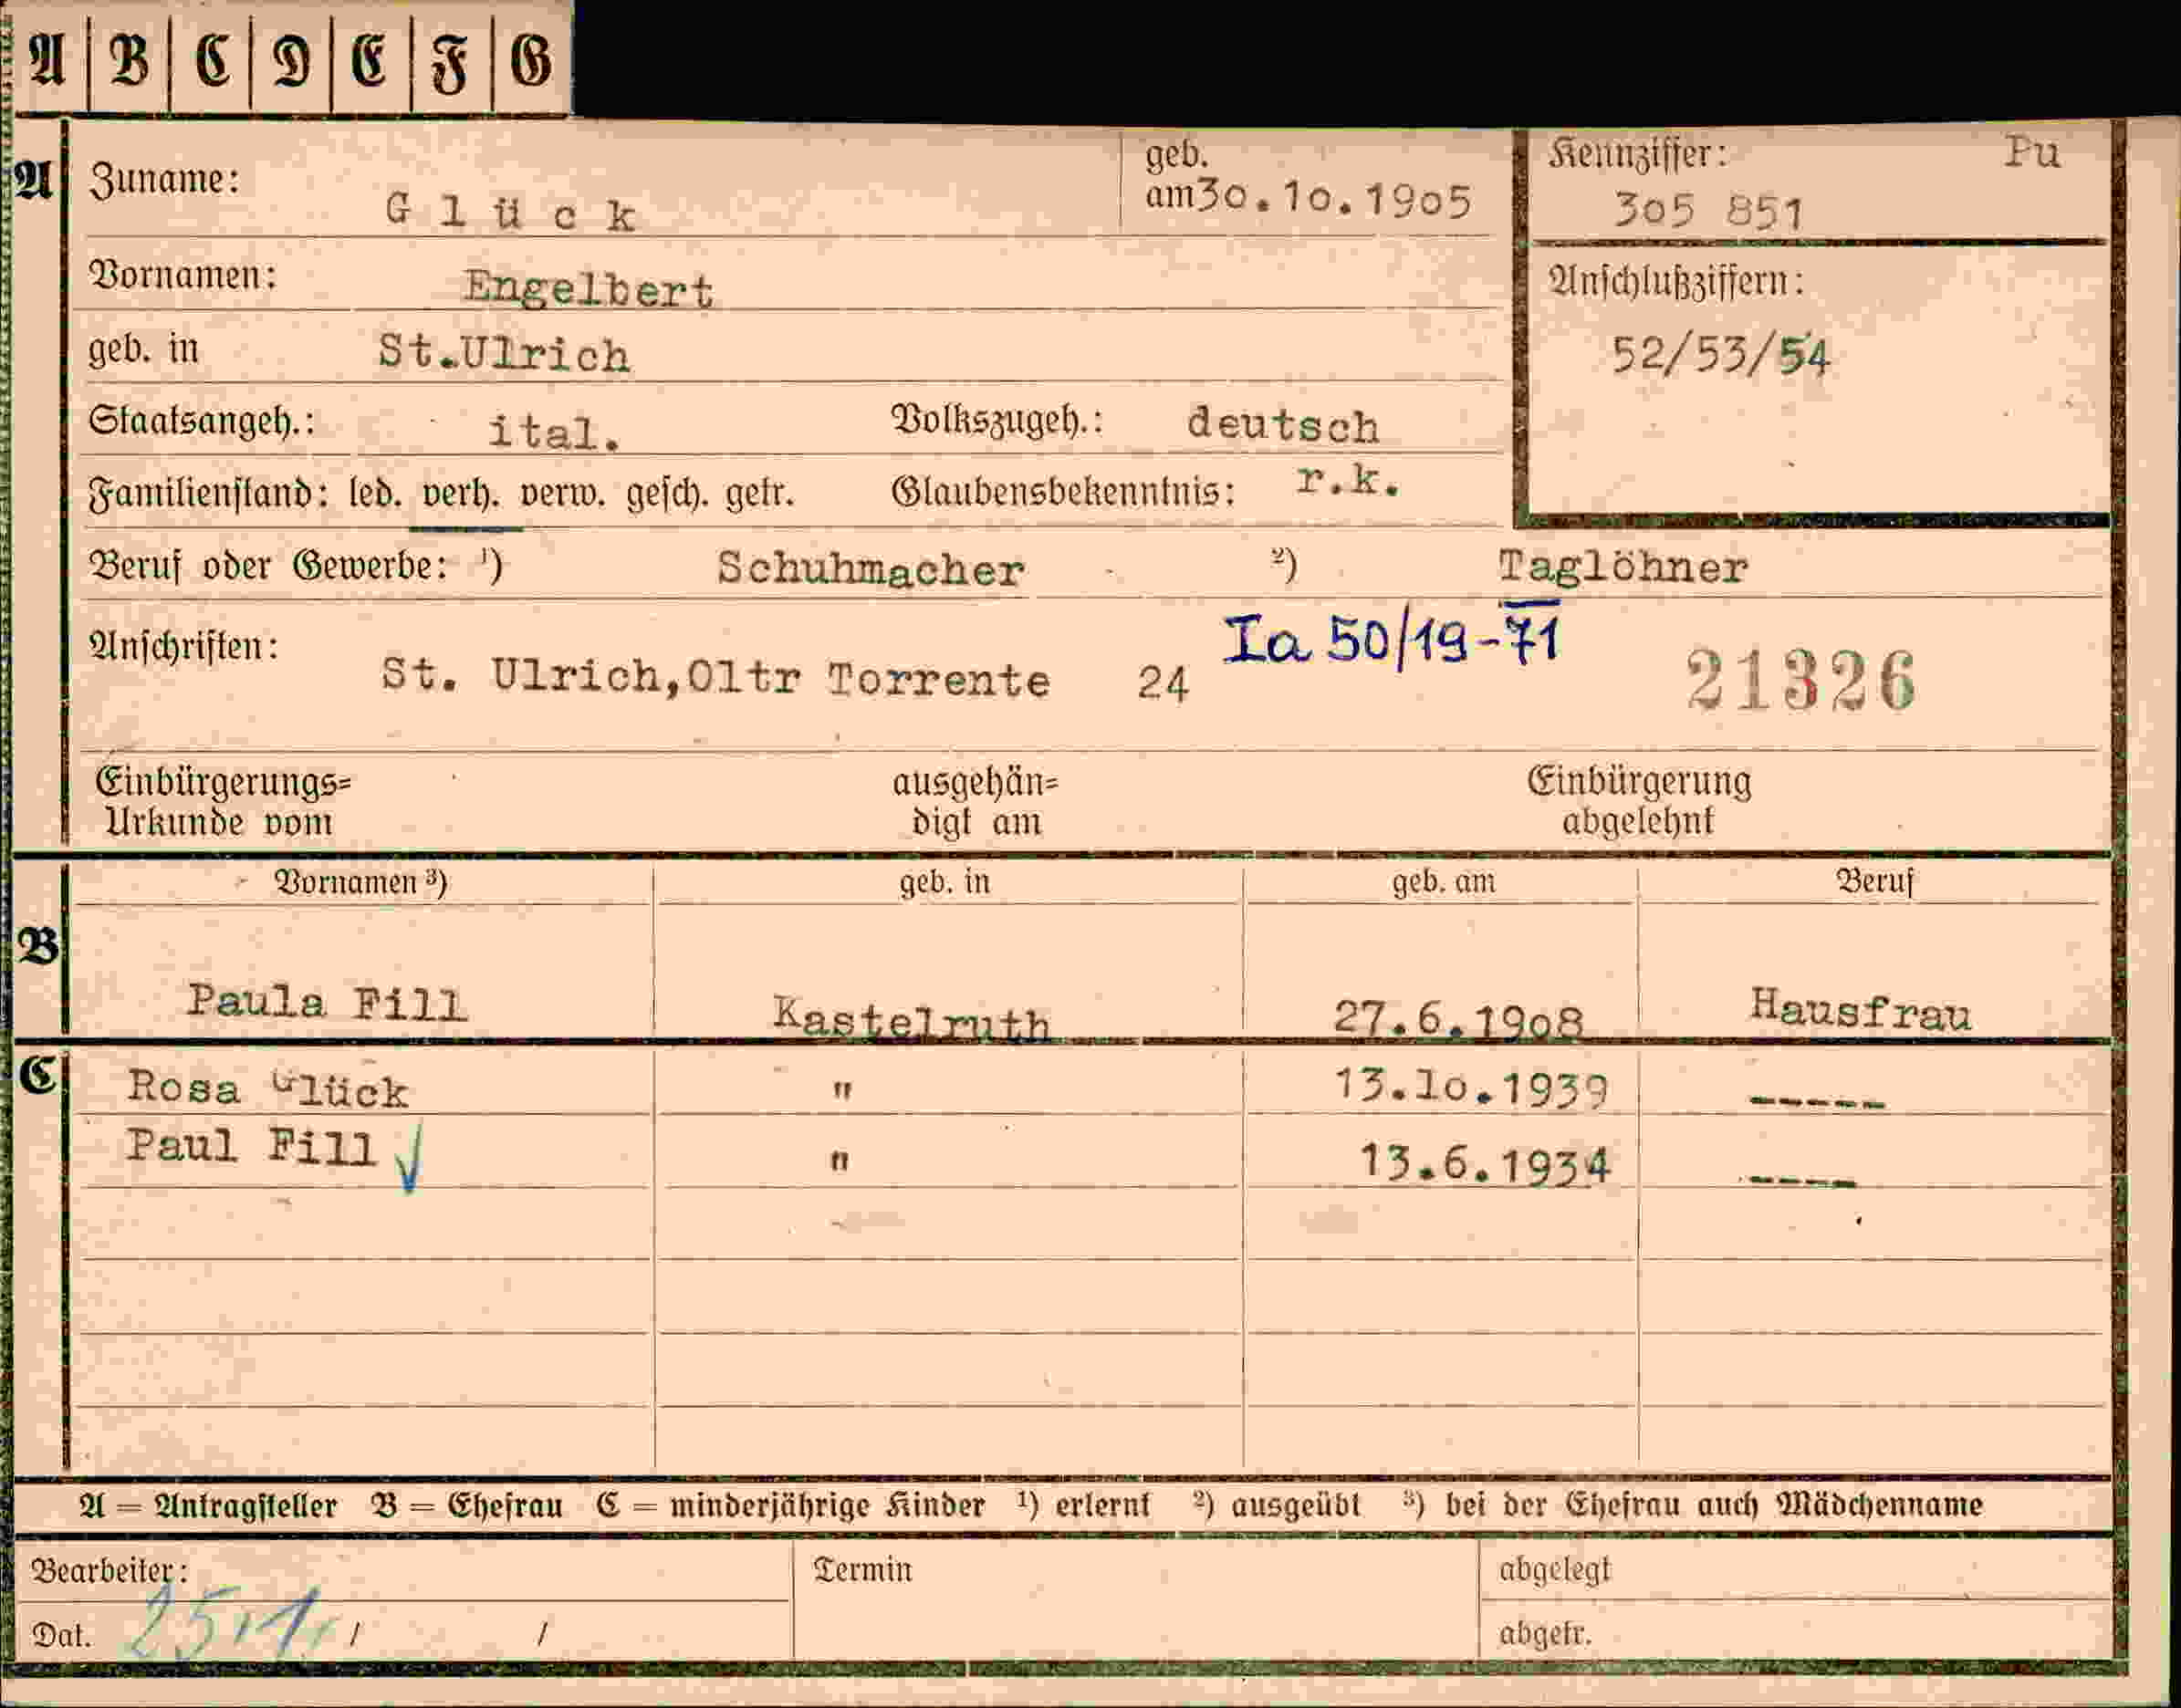The image size is (2181, 1708).
Task: Click the legend 'C = minderjährige Kinder'
Action: point(790,1506)
